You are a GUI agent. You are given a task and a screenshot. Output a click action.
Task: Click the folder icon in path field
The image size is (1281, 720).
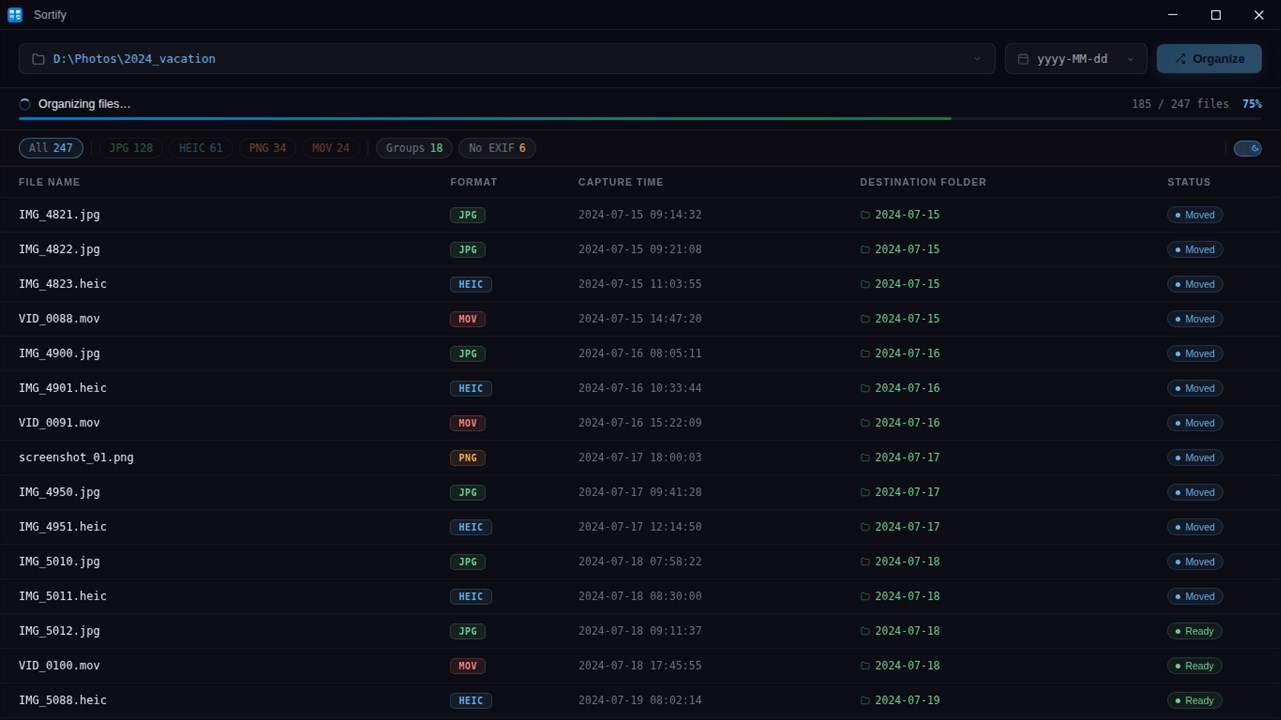click(x=38, y=59)
